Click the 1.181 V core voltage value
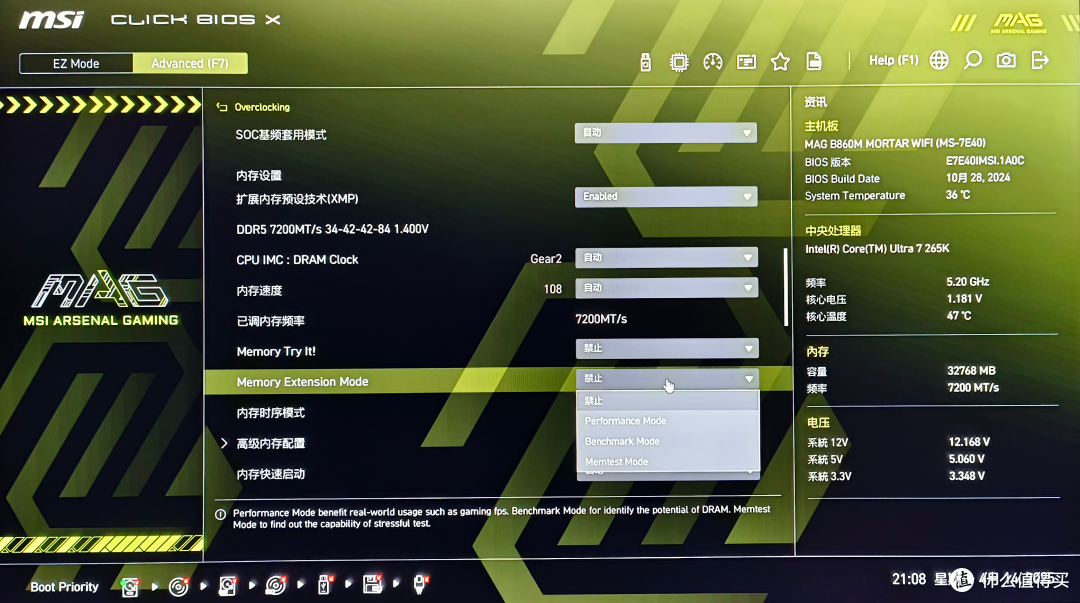1080x603 pixels. (964, 299)
